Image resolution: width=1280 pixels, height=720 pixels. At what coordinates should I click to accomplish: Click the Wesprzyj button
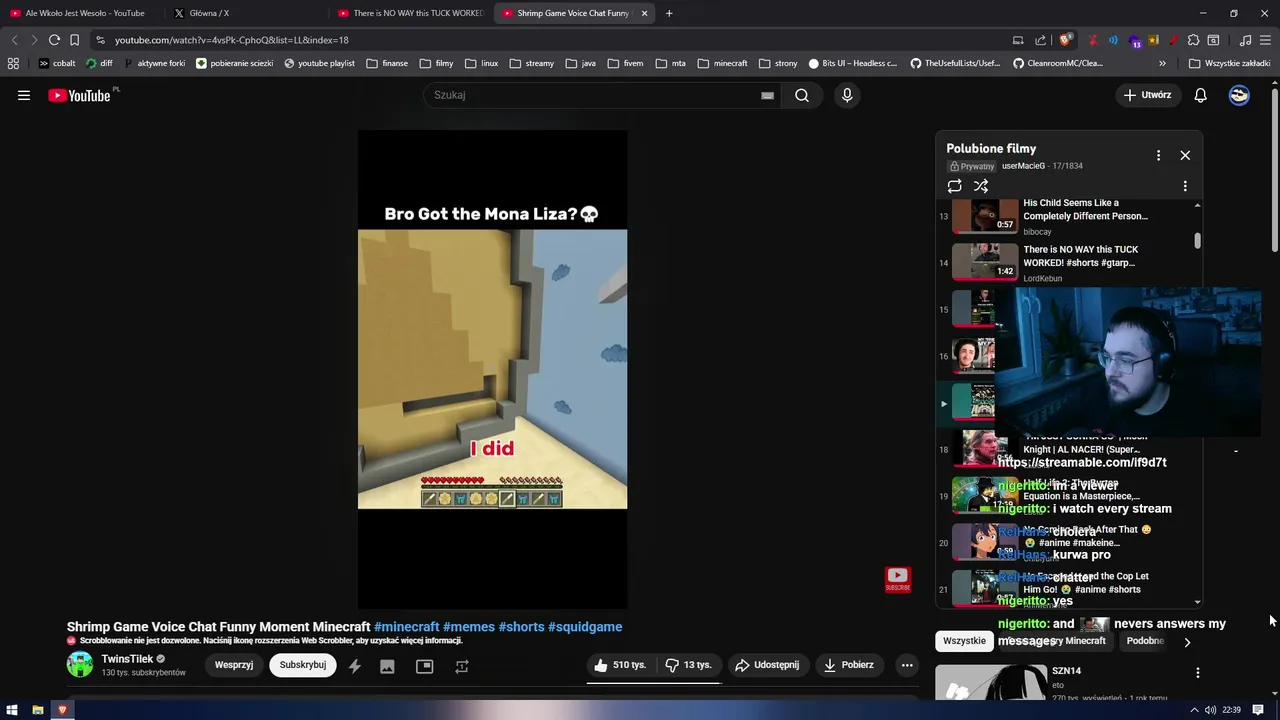234,665
